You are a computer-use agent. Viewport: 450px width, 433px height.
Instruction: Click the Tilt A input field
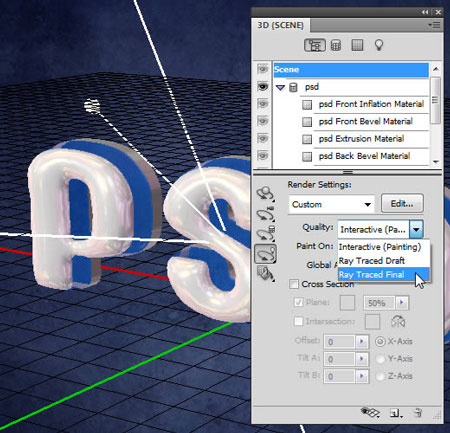pyautogui.click(x=339, y=359)
